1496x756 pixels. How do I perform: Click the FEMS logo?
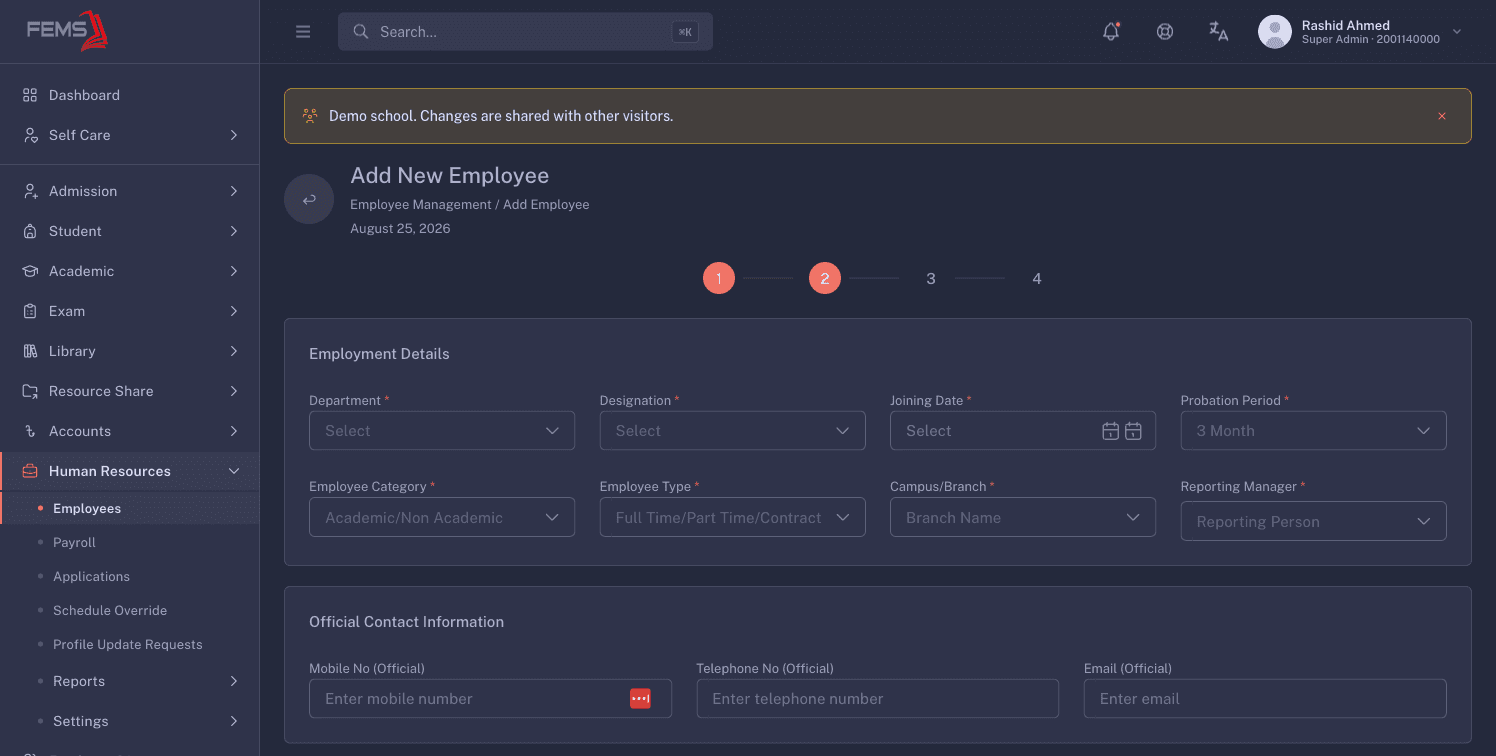tap(68, 30)
